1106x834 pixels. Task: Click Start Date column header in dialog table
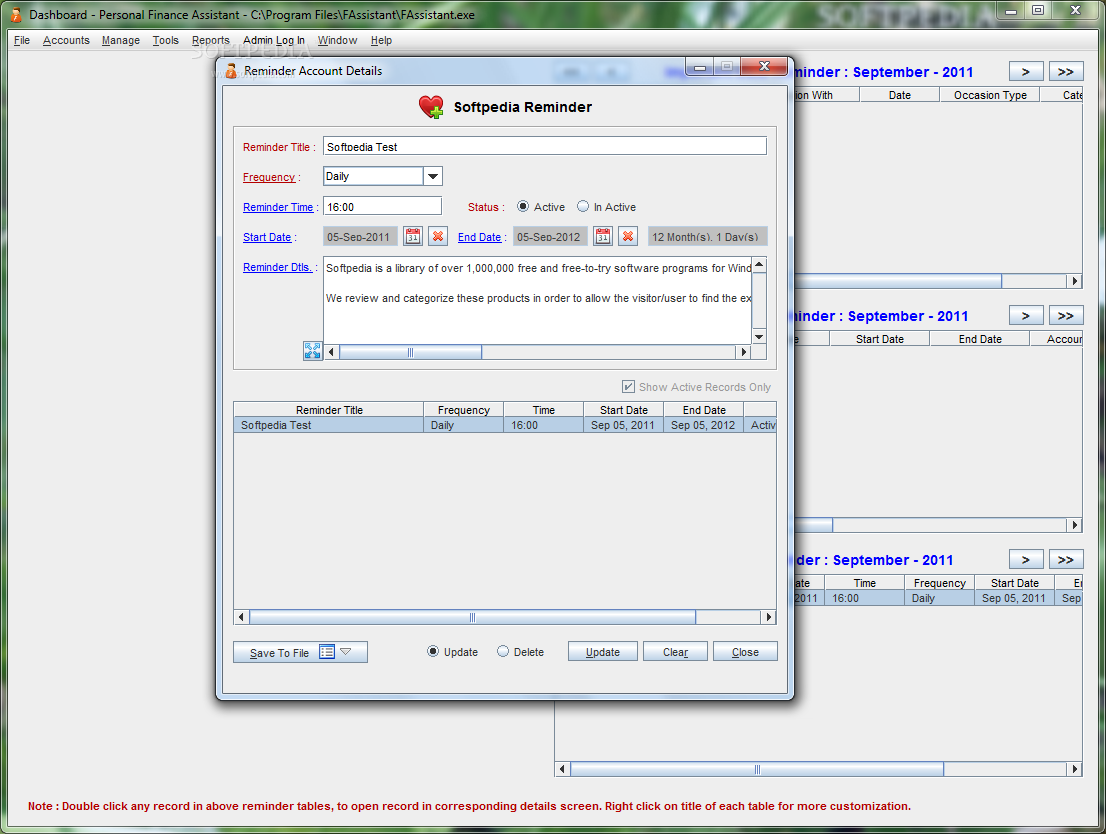624,410
